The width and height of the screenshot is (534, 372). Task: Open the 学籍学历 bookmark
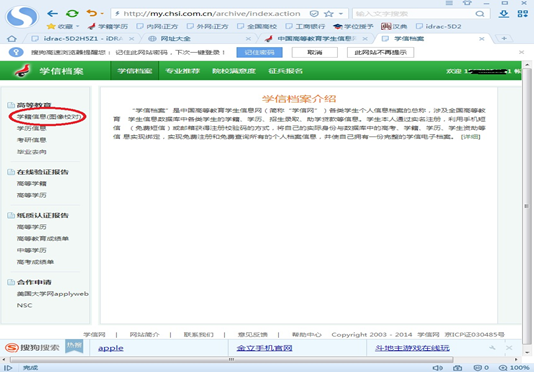(x=108, y=26)
